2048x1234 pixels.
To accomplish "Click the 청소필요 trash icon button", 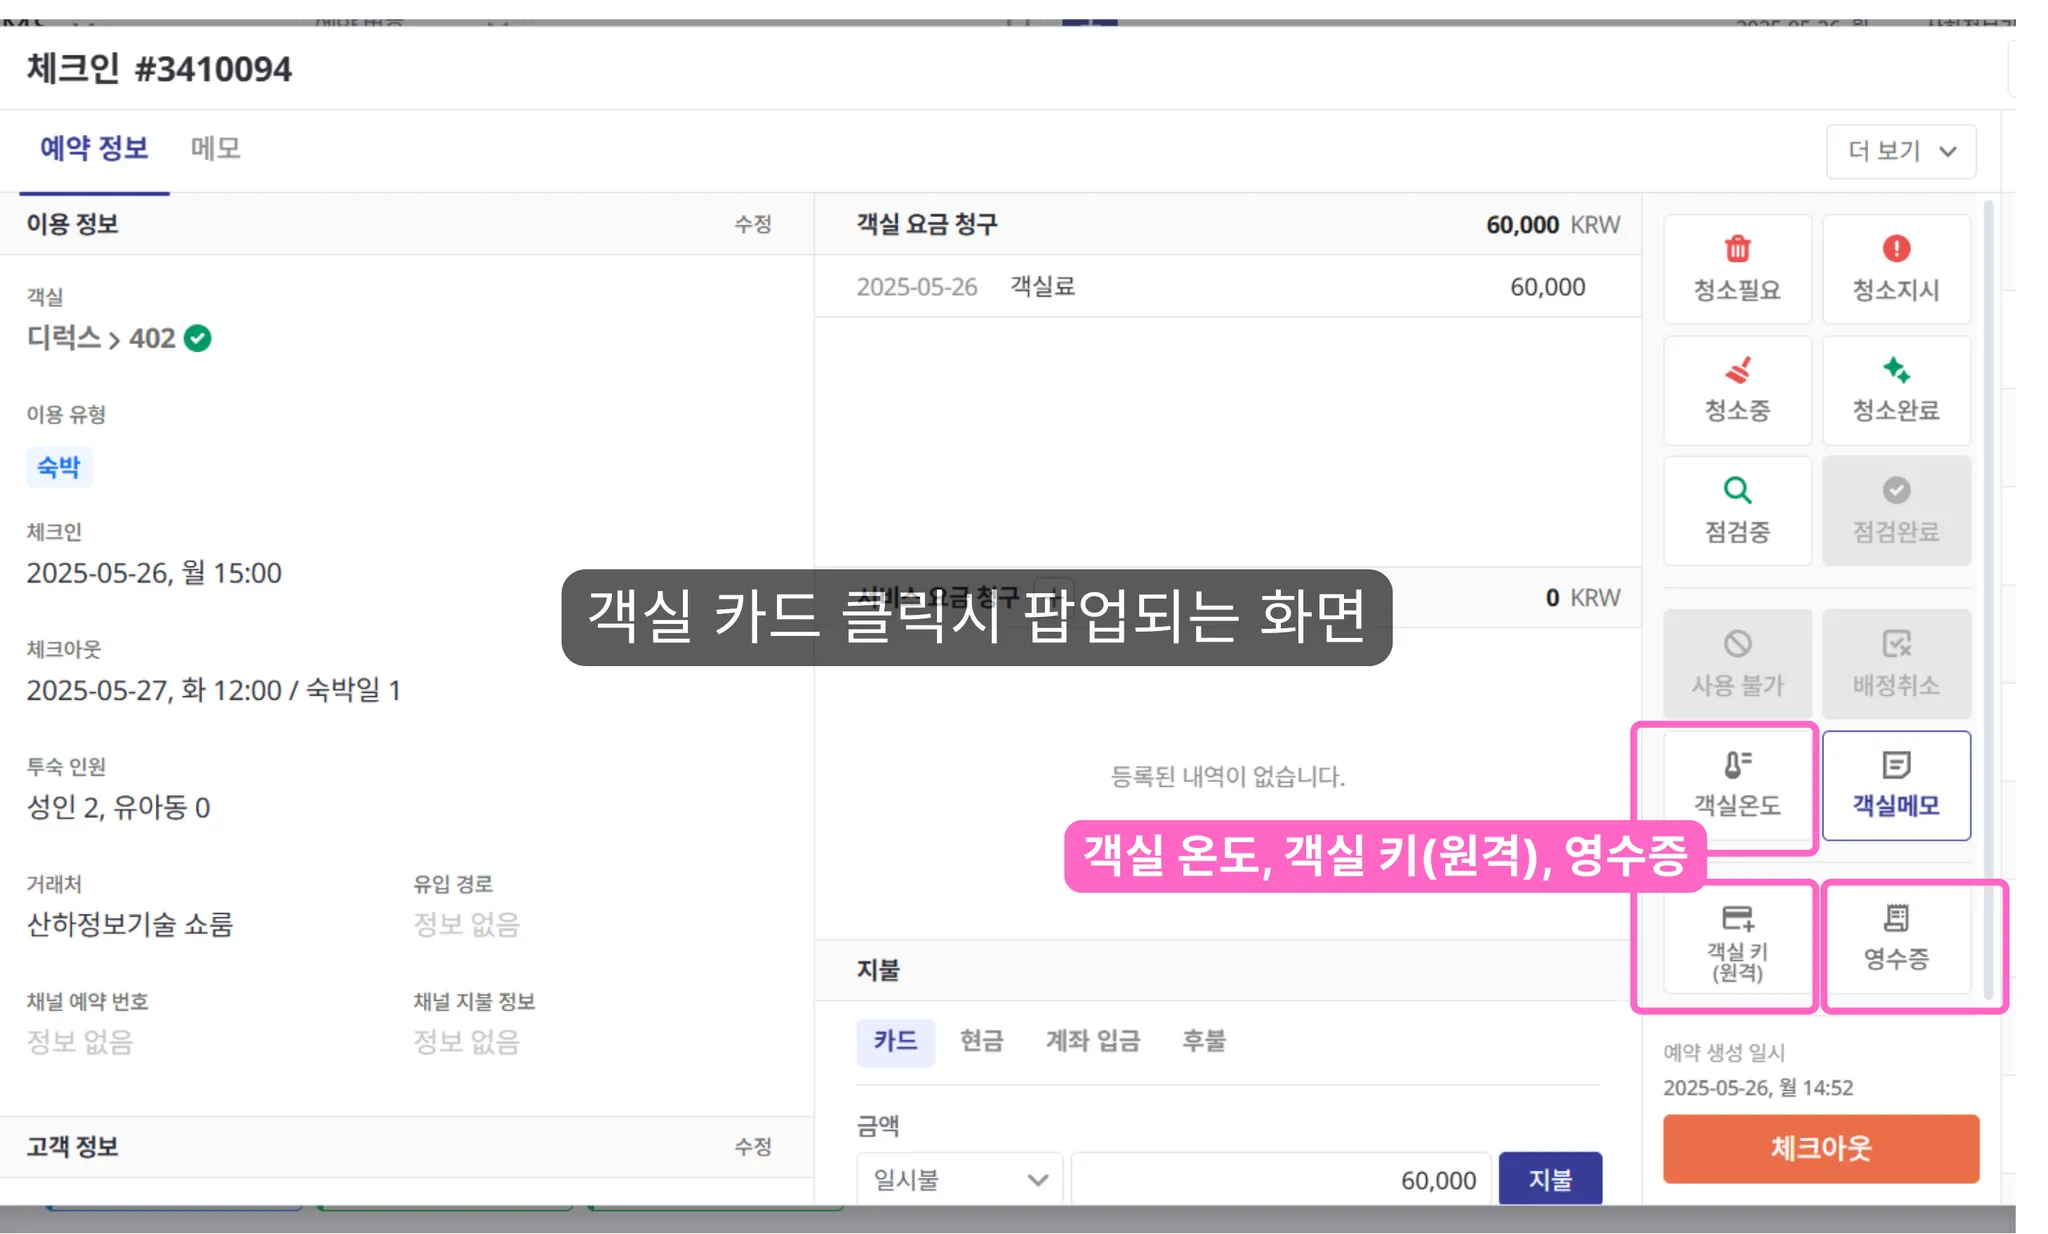I will (1736, 268).
